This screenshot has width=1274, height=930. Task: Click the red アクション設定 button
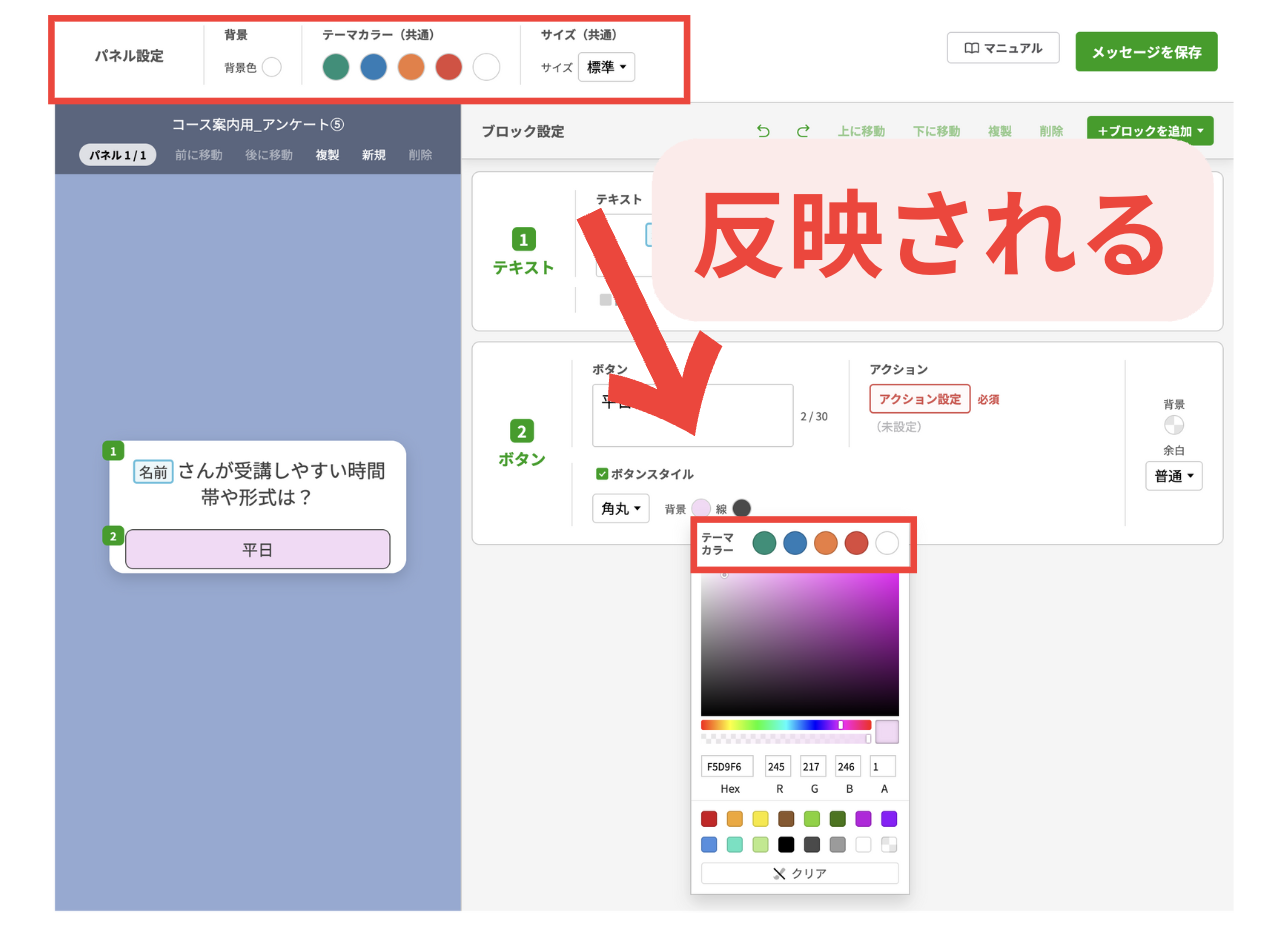[919, 399]
